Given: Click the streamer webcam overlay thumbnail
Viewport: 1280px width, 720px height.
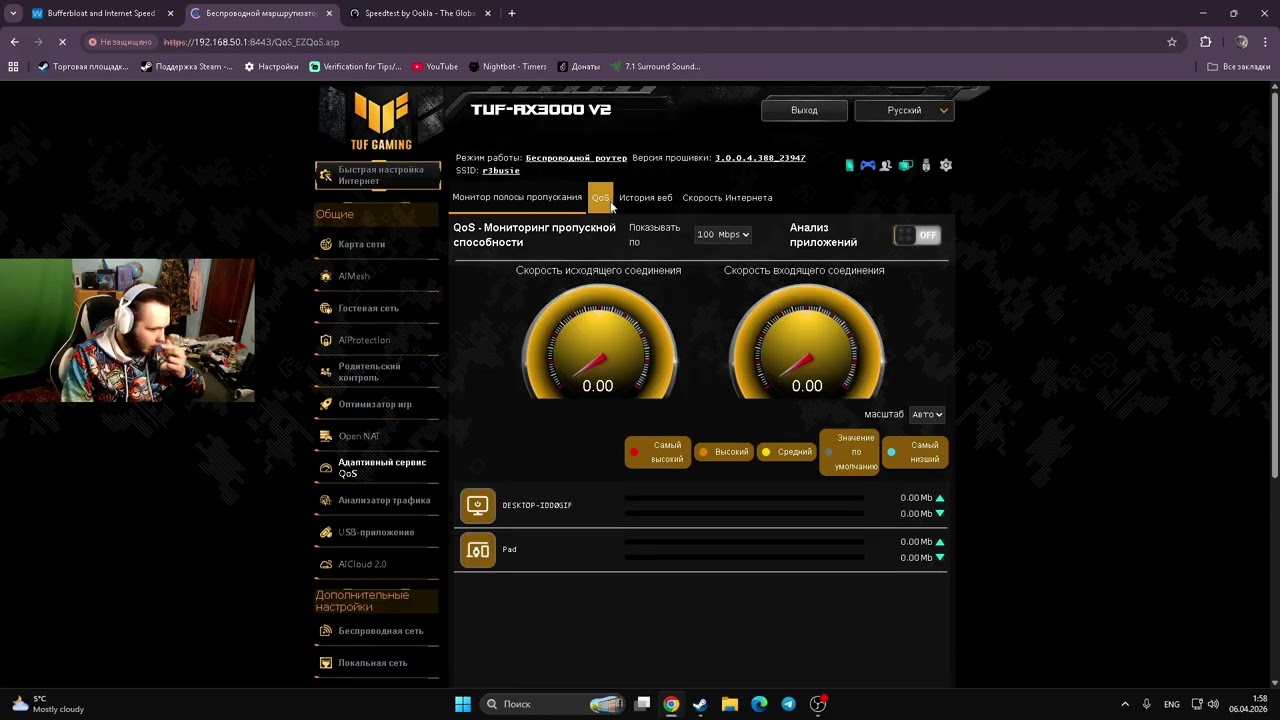Looking at the screenshot, I should pos(127,330).
